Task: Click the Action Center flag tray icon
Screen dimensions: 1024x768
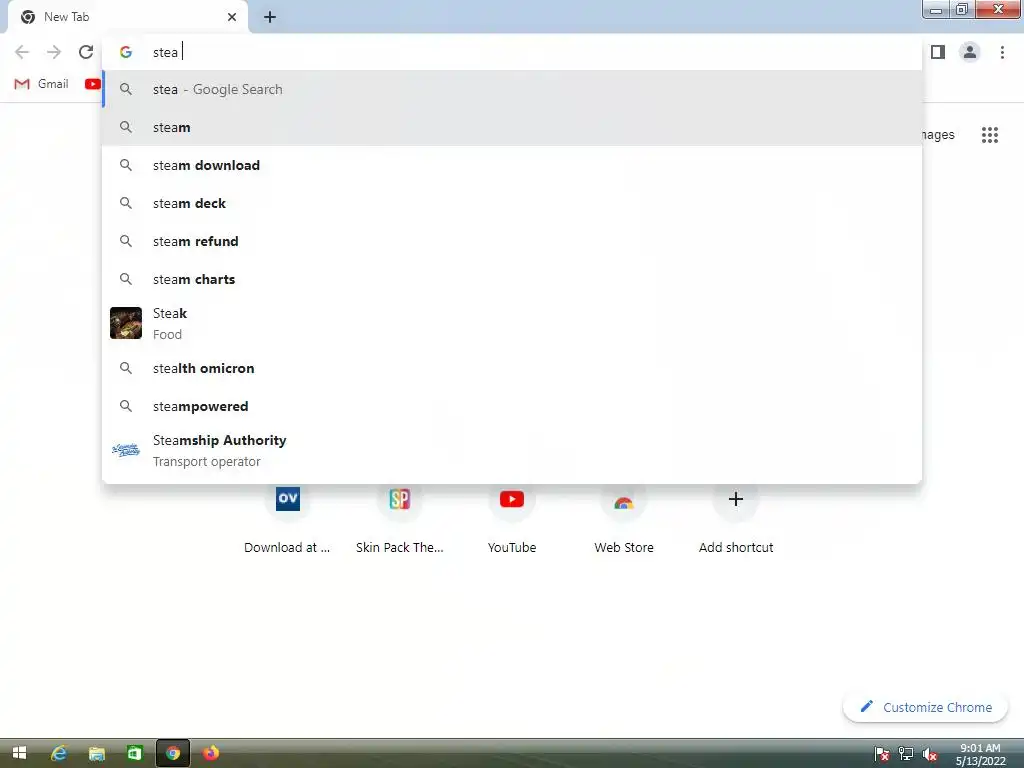Action: [x=882, y=754]
